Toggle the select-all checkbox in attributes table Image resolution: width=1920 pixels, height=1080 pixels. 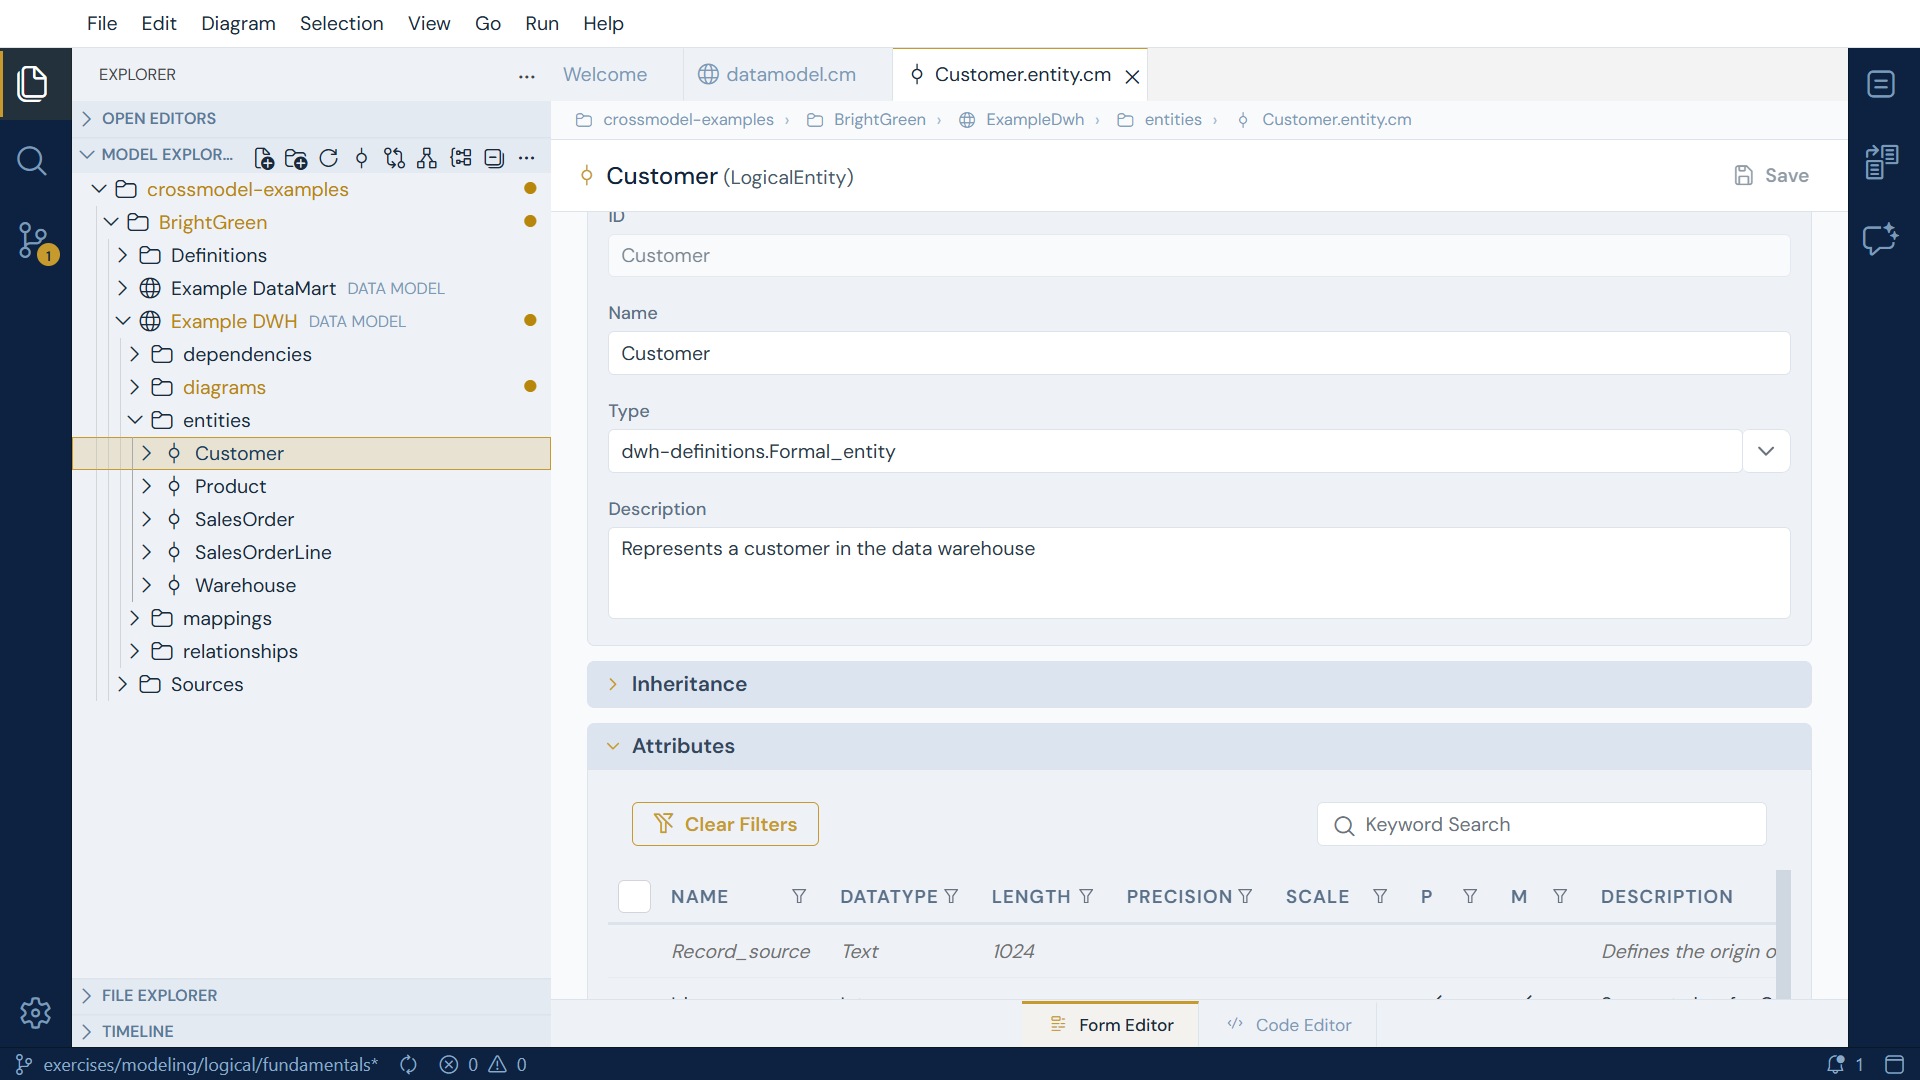(634, 896)
